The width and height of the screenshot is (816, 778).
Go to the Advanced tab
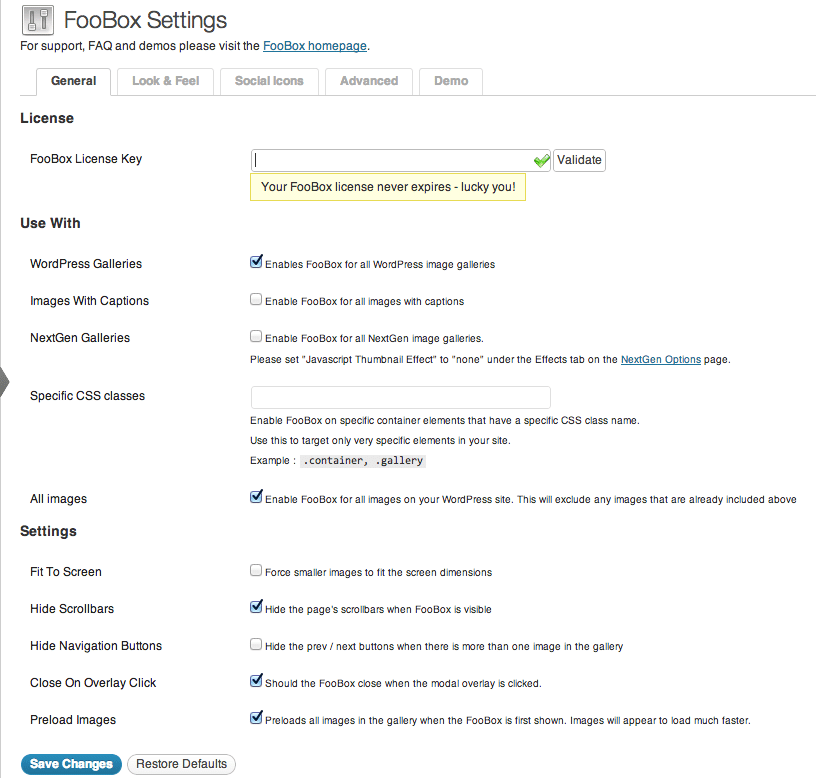point(369,81)
